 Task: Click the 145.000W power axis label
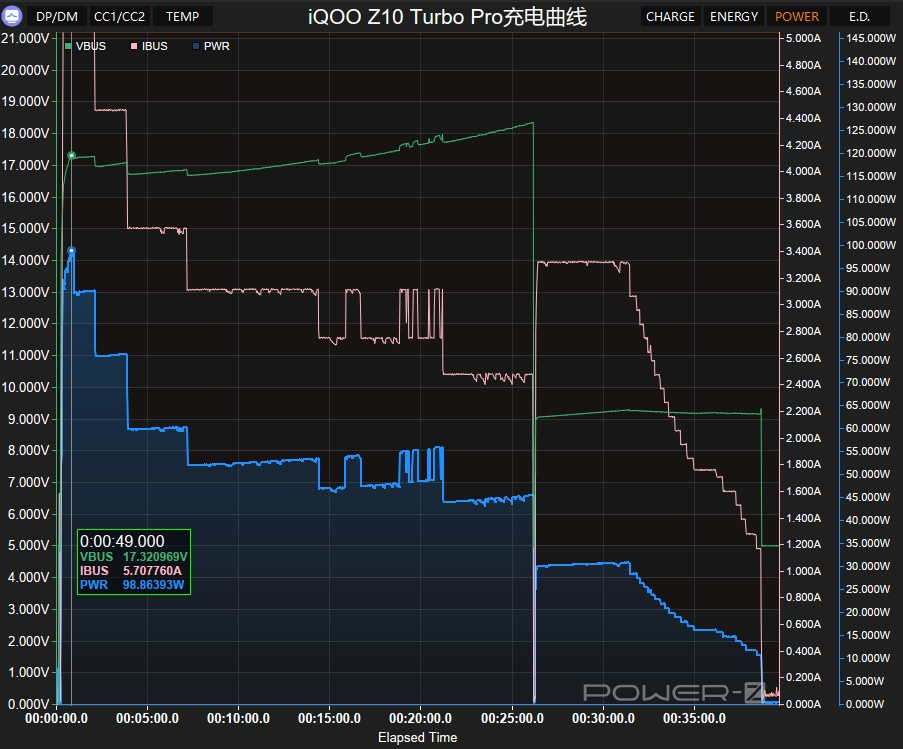point(871,38)
